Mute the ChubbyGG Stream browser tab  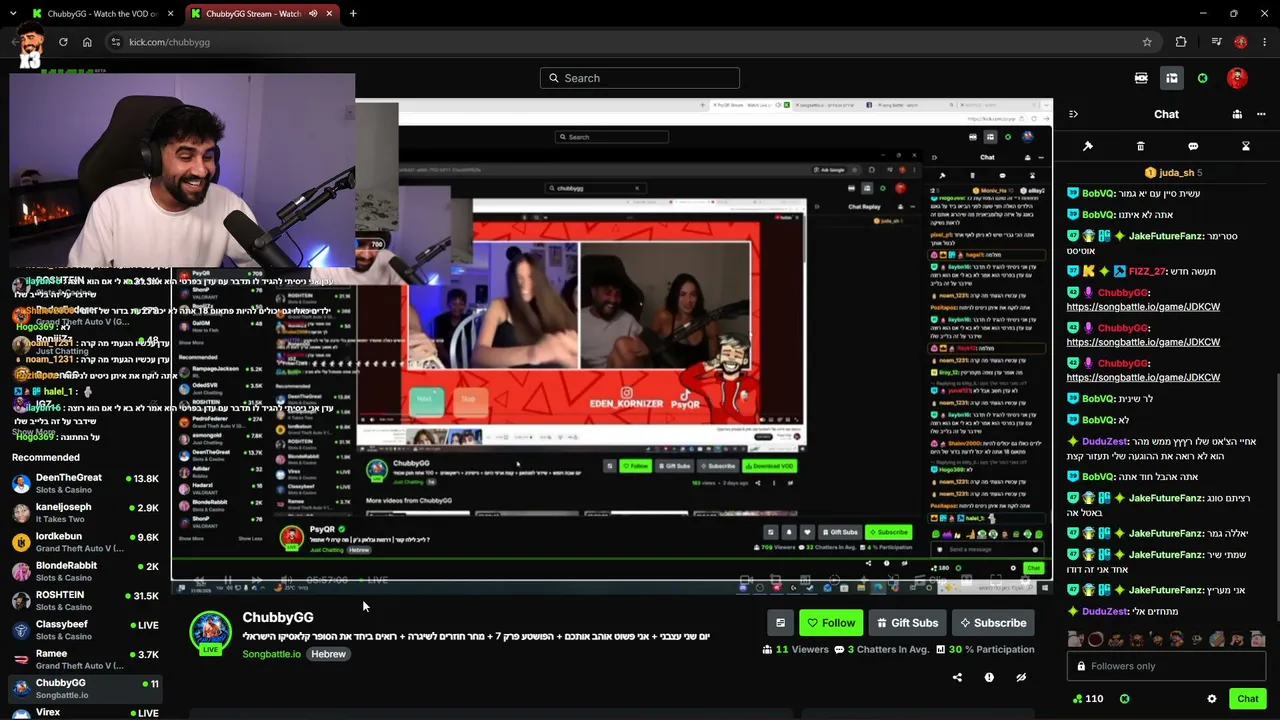pyautogui.click(x=313, y=14)
